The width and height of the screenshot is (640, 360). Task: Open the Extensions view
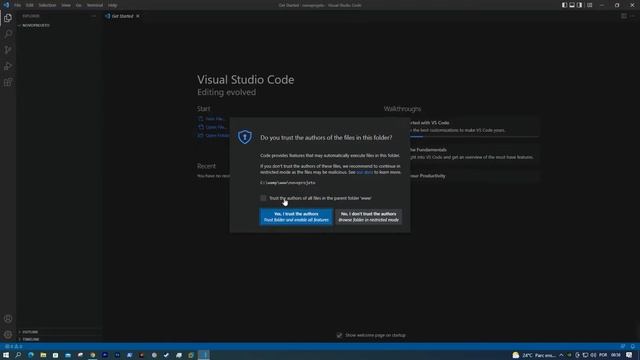tap(8, 82)
